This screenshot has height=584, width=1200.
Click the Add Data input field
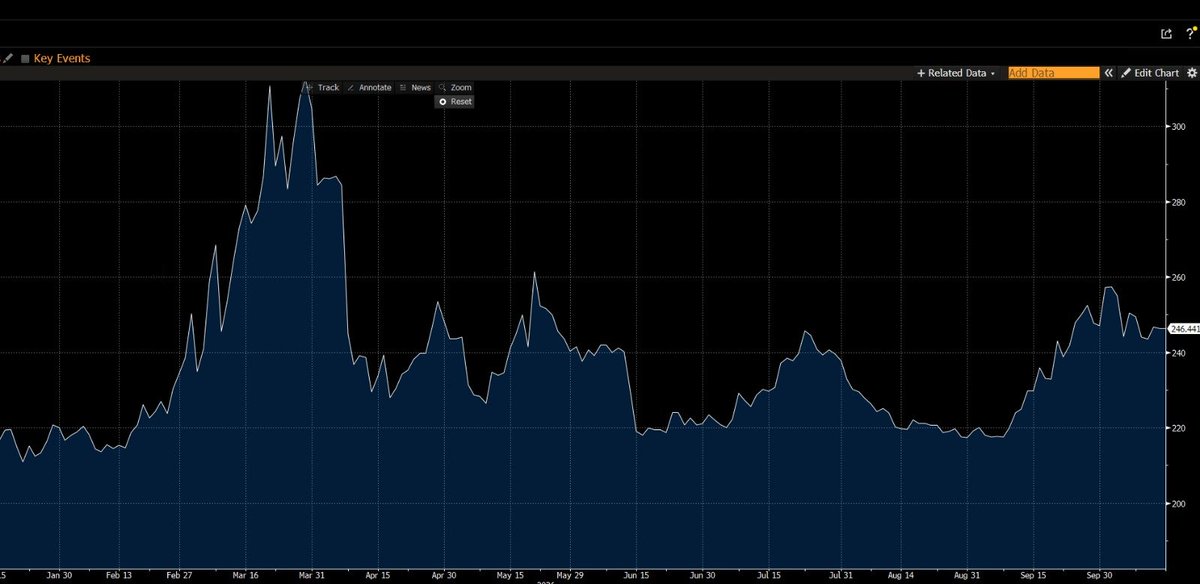1053,73
